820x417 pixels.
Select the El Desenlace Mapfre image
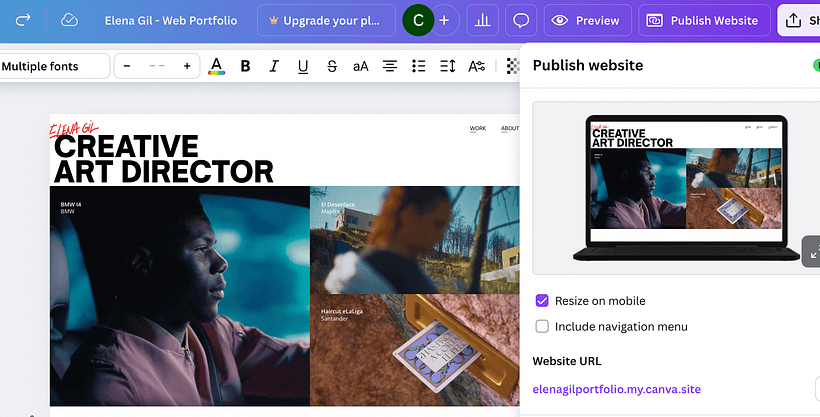pyautogui.click(x=415, y=240)
